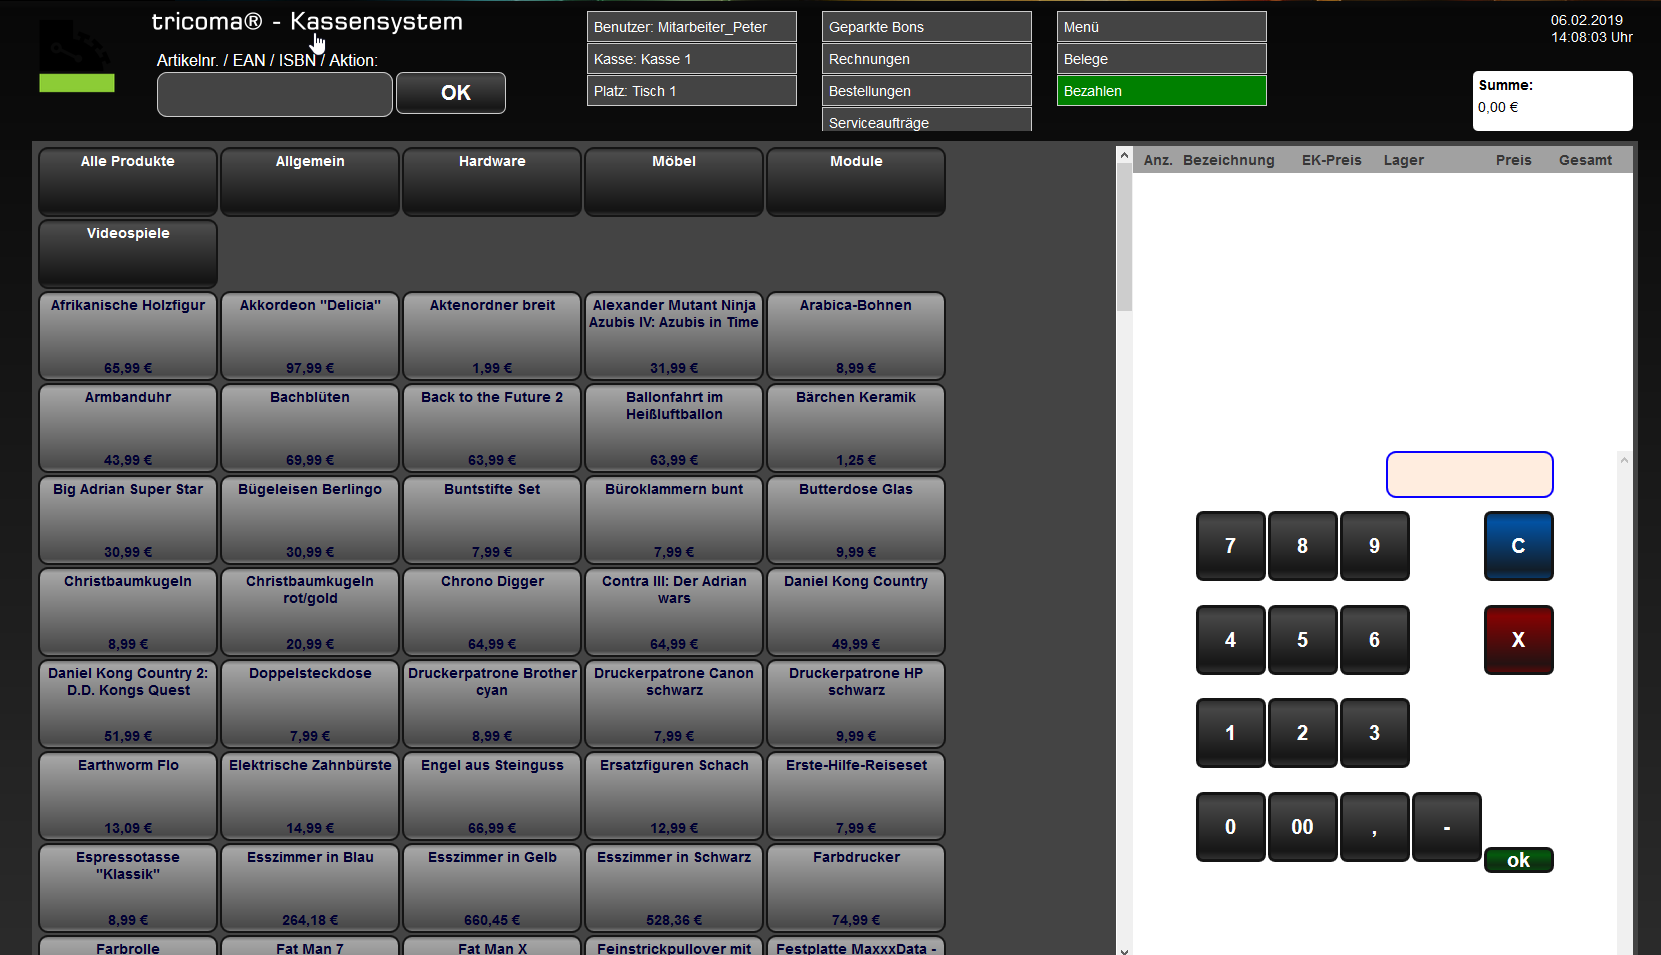Tap the number 7 key
The width and height of the screenshot is (1661, 955).
pos(1230,546)
